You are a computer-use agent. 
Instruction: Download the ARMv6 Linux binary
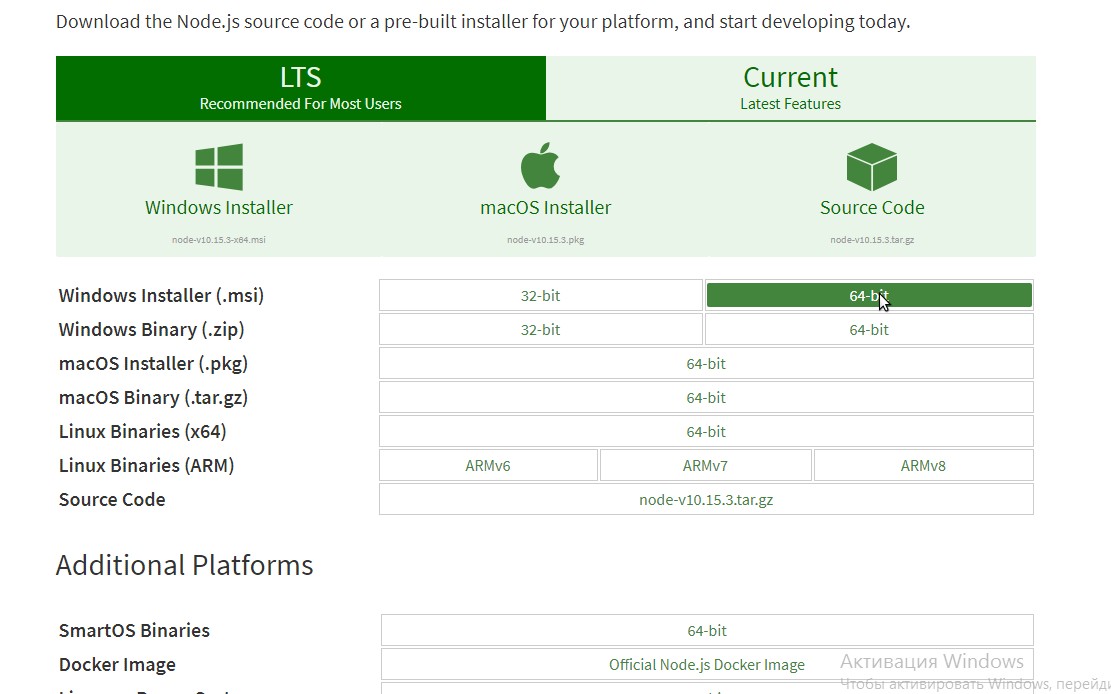click(x=488, y=466)
